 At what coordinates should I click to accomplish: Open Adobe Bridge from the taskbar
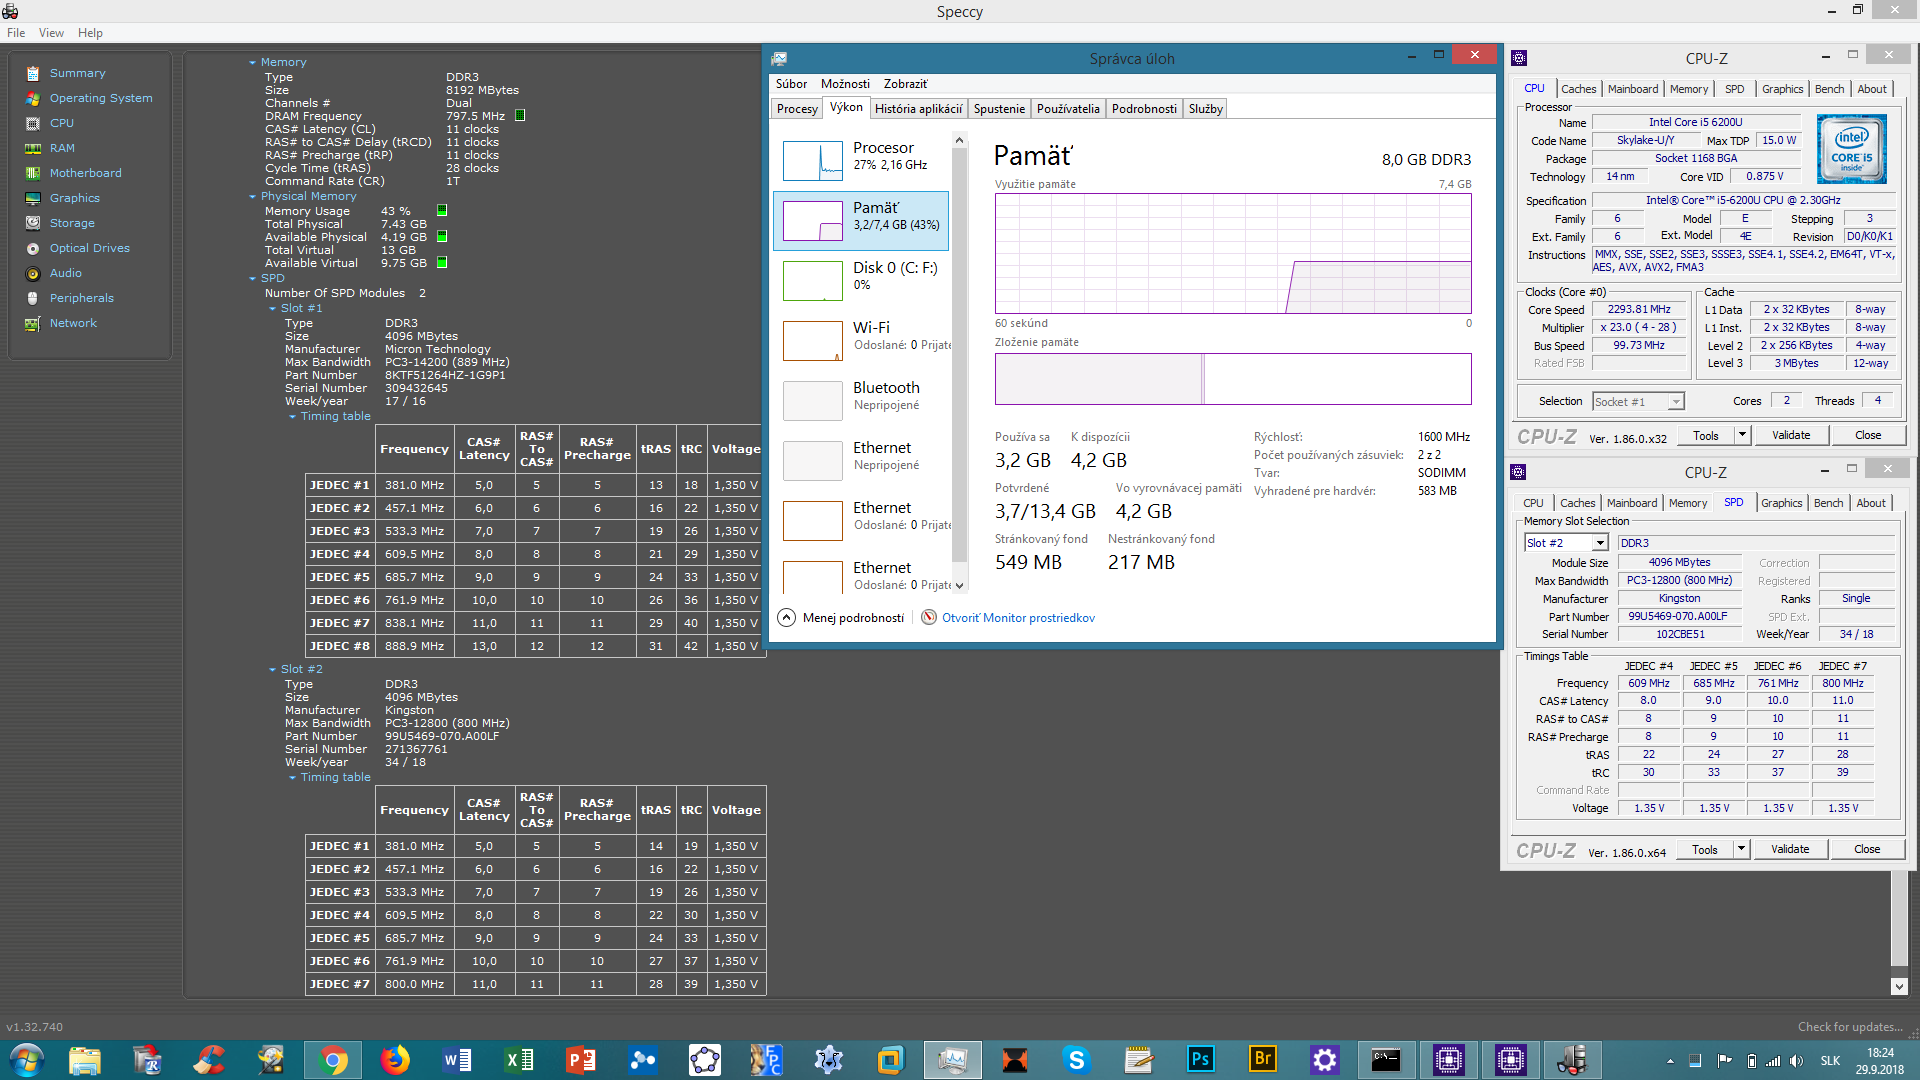tap(1263, 1059)
